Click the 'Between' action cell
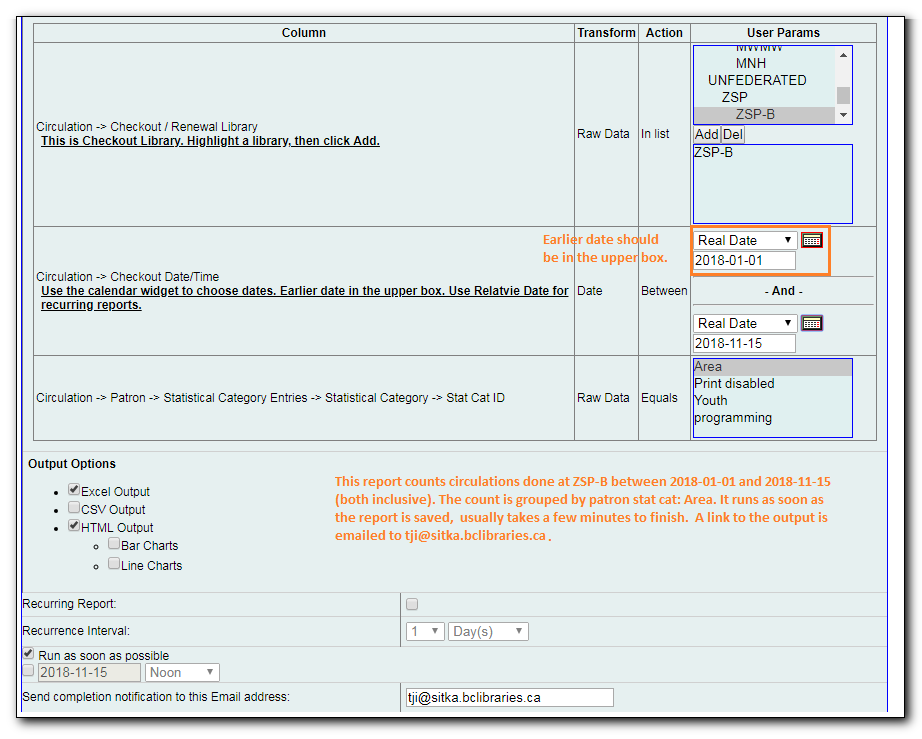The image size is (922, 739). (x=664, y=291)
